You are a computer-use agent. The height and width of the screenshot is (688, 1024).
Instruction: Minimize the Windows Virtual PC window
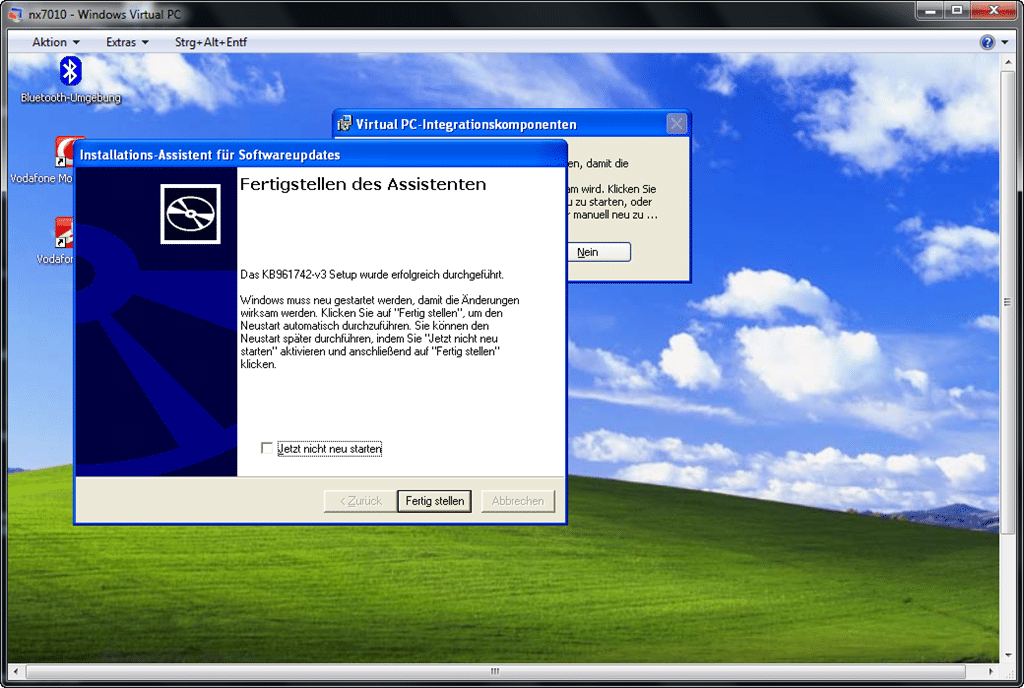[931, 10]
